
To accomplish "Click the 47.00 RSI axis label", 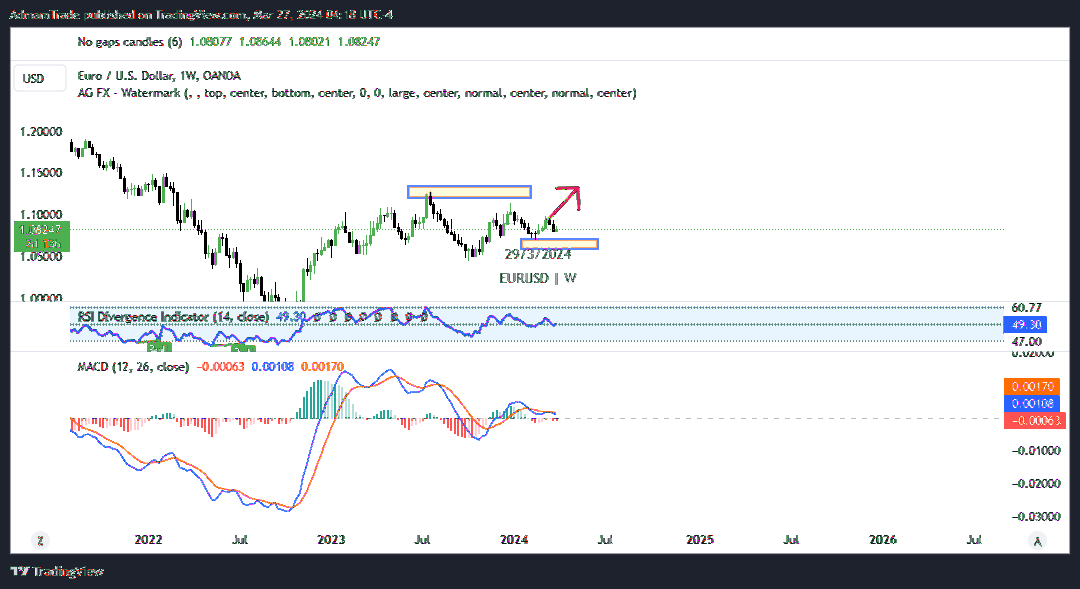I will pos(1026,342).
